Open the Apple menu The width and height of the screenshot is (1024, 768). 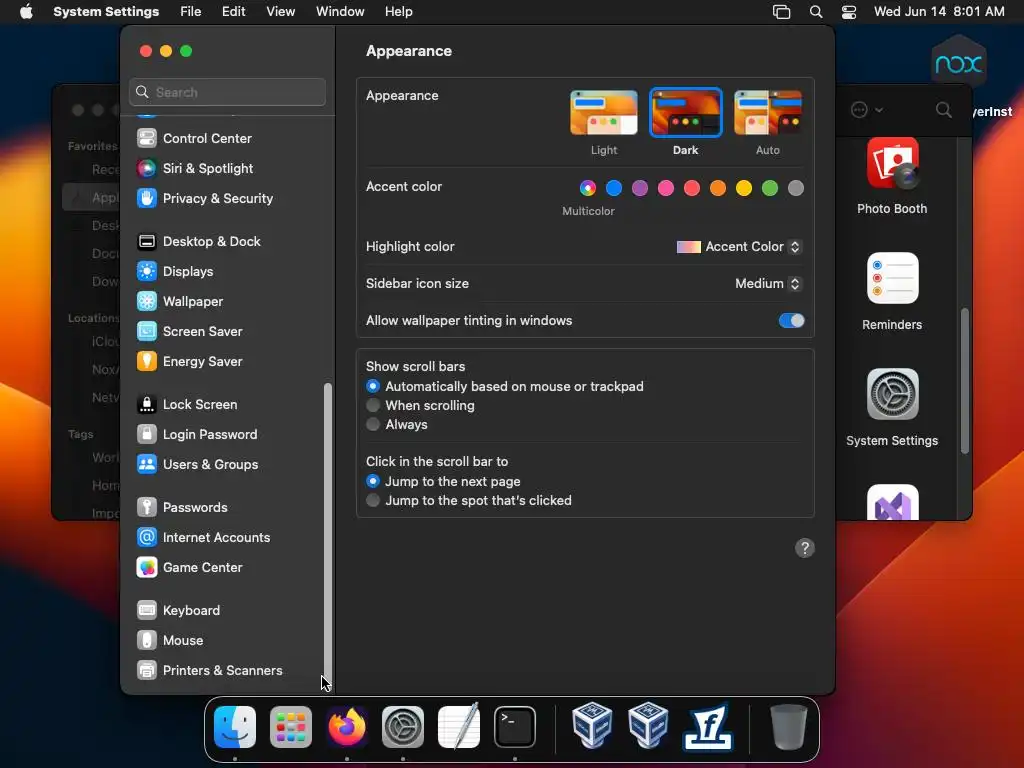[x=26, y=12]
